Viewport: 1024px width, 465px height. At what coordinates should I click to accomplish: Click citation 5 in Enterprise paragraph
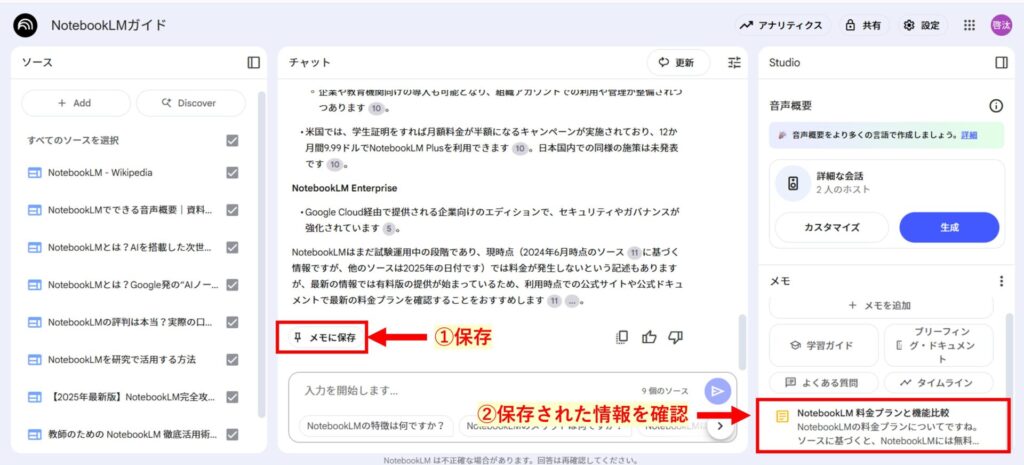pos(389,229)
